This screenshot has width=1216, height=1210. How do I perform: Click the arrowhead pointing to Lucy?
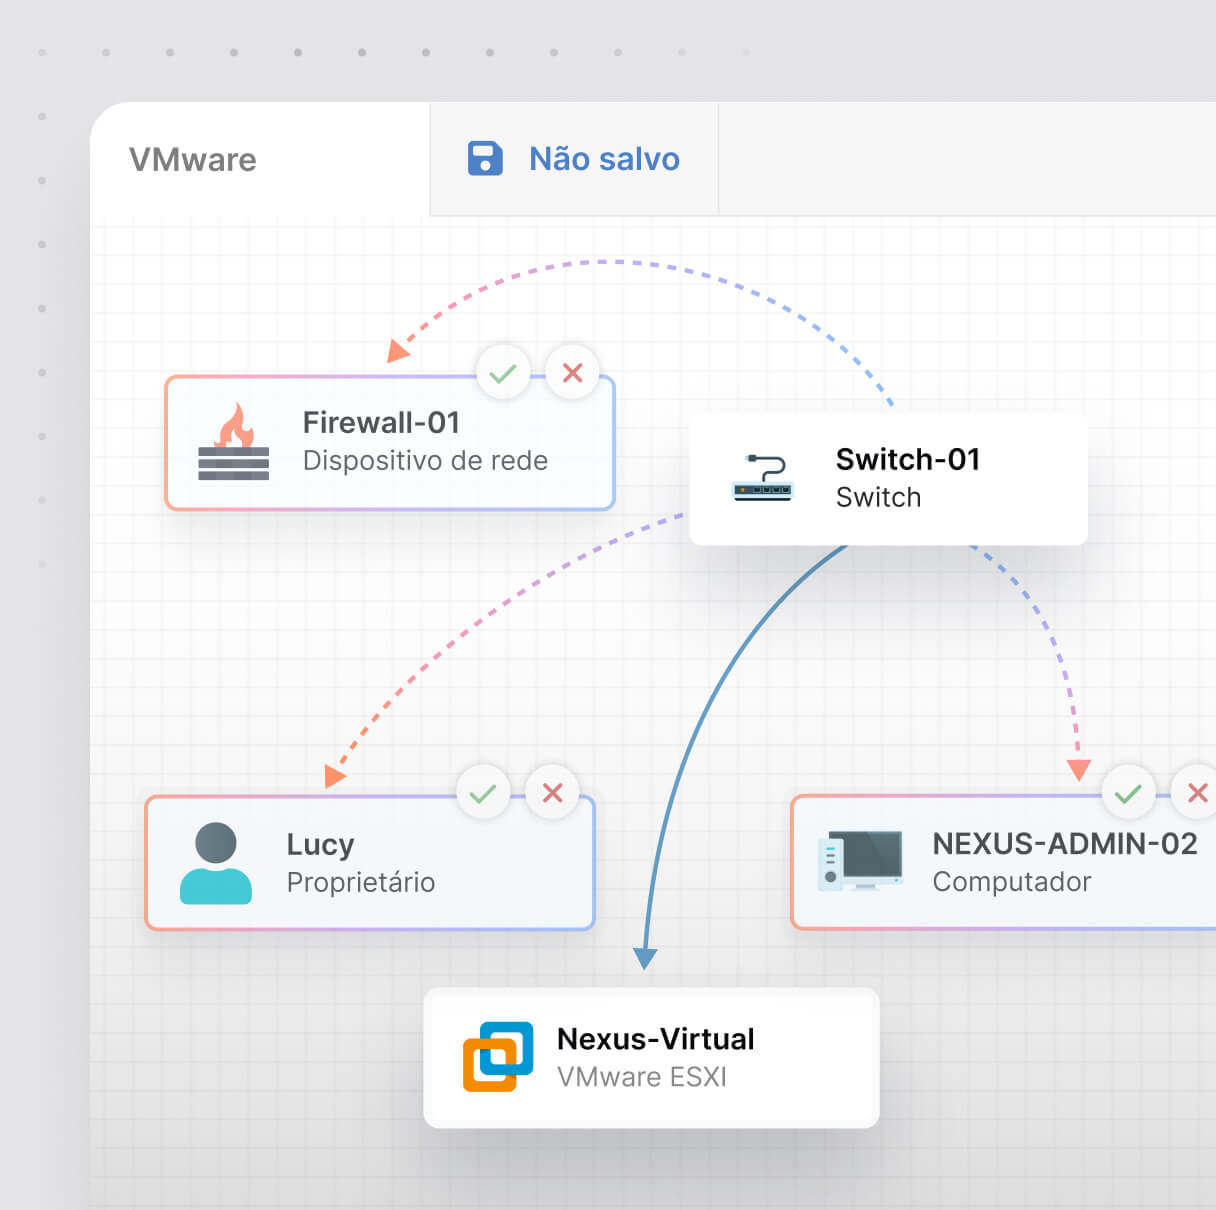click(335, 776)
